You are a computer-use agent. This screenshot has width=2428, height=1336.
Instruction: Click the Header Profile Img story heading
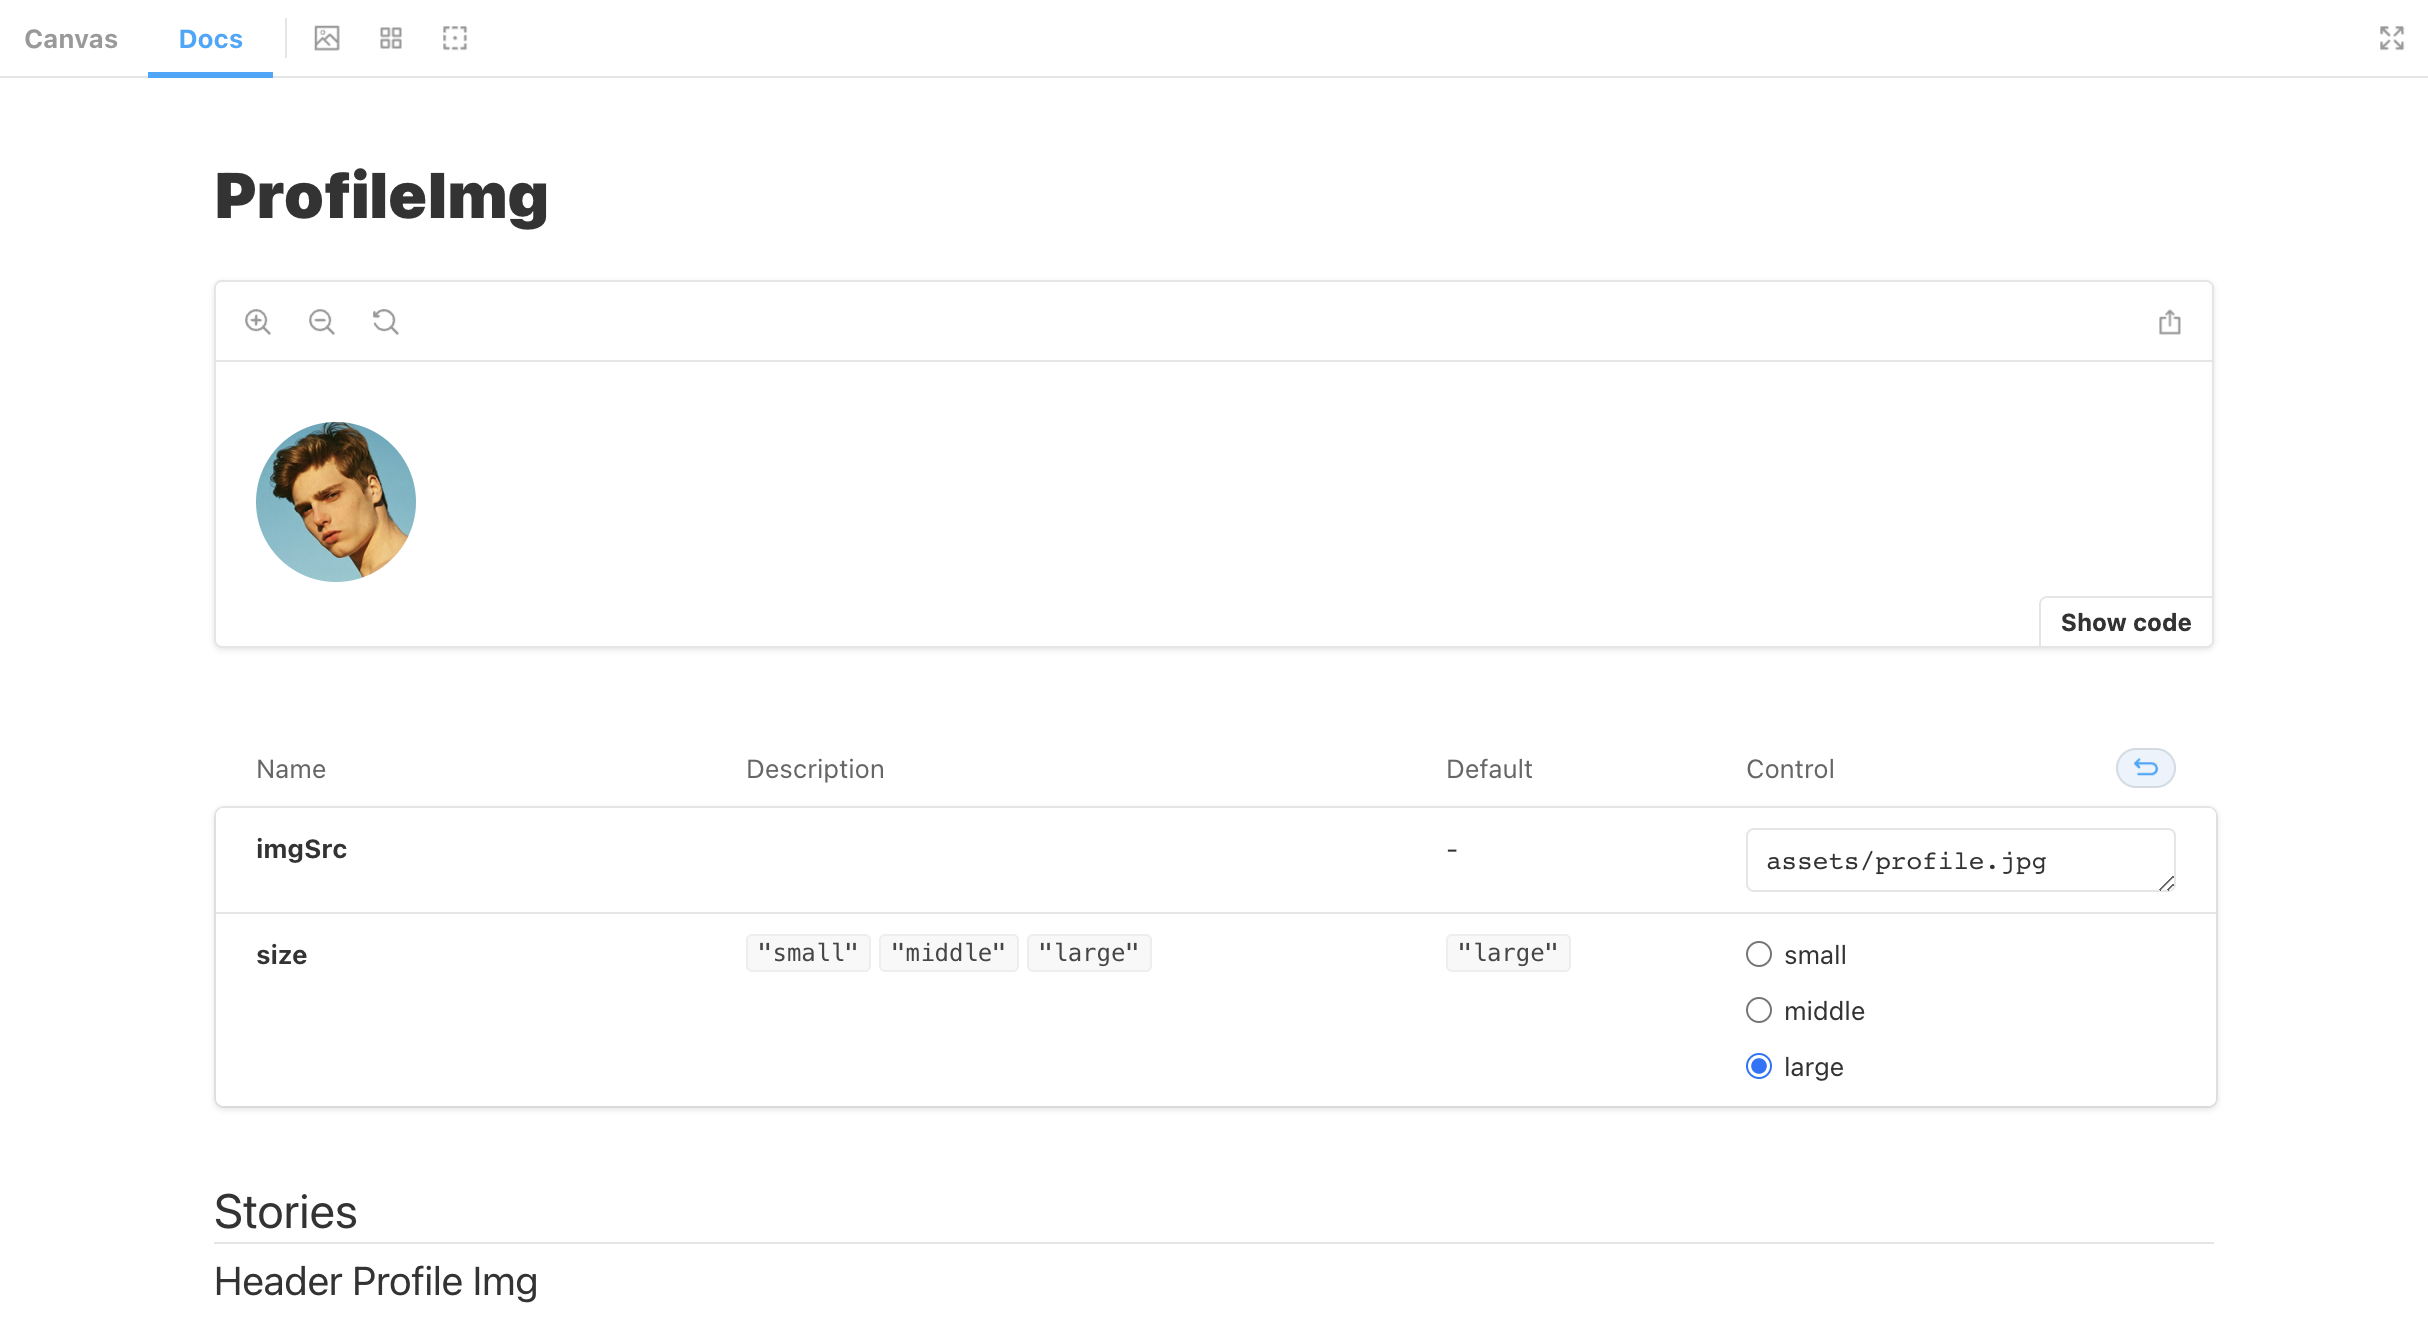tap(376, 1281)
